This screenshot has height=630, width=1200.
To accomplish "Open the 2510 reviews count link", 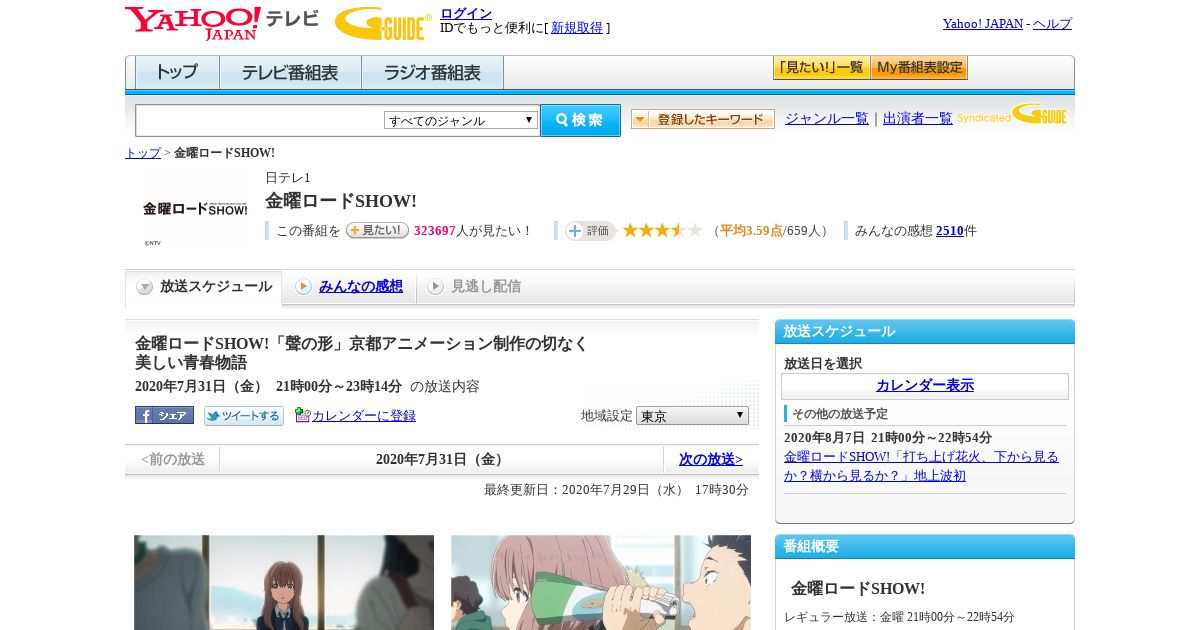I will 950,231.
